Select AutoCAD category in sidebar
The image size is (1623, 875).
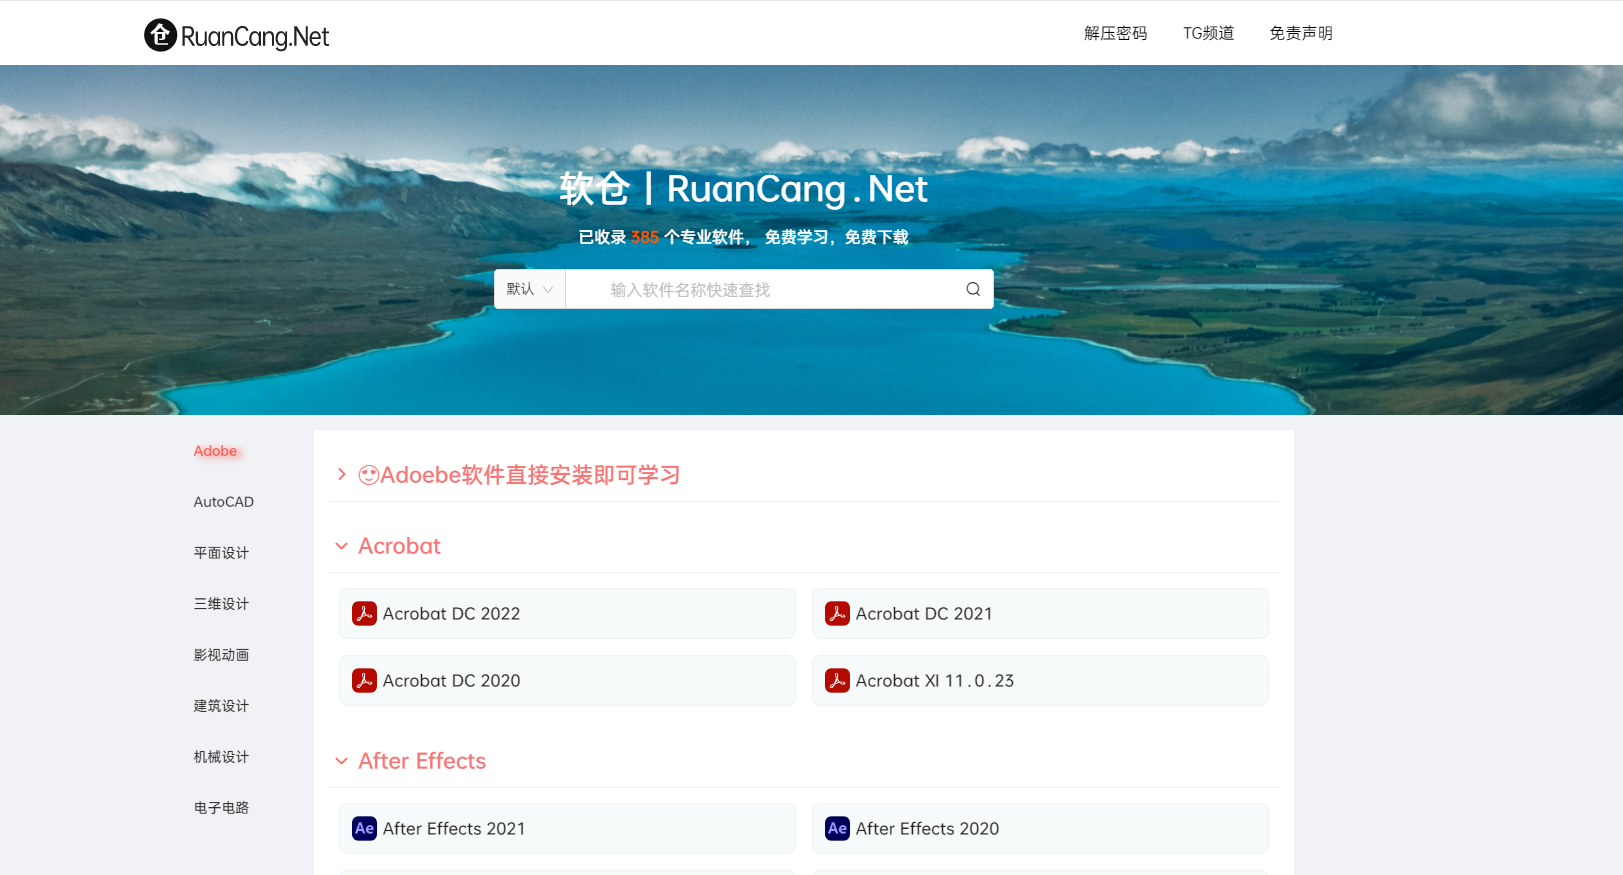(x=223, y=502)
